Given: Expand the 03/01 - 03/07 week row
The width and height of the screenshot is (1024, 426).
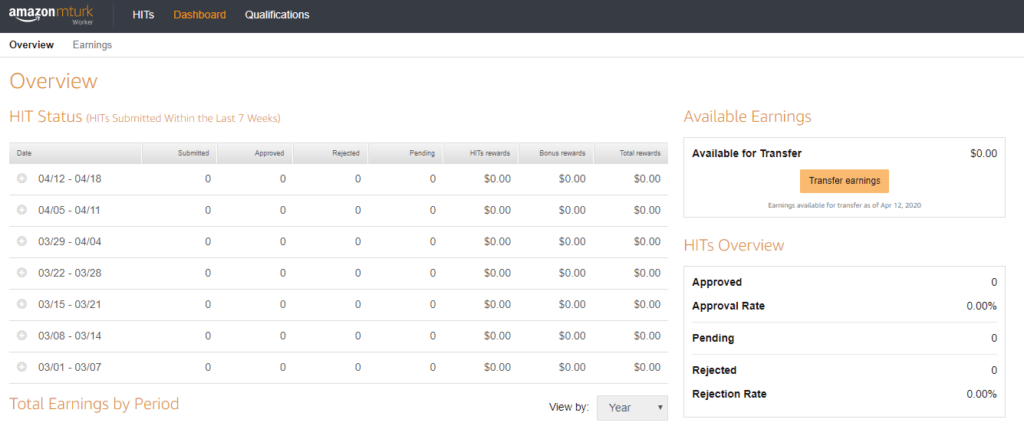Looking at the screenshot, I should tap(22, 367).
